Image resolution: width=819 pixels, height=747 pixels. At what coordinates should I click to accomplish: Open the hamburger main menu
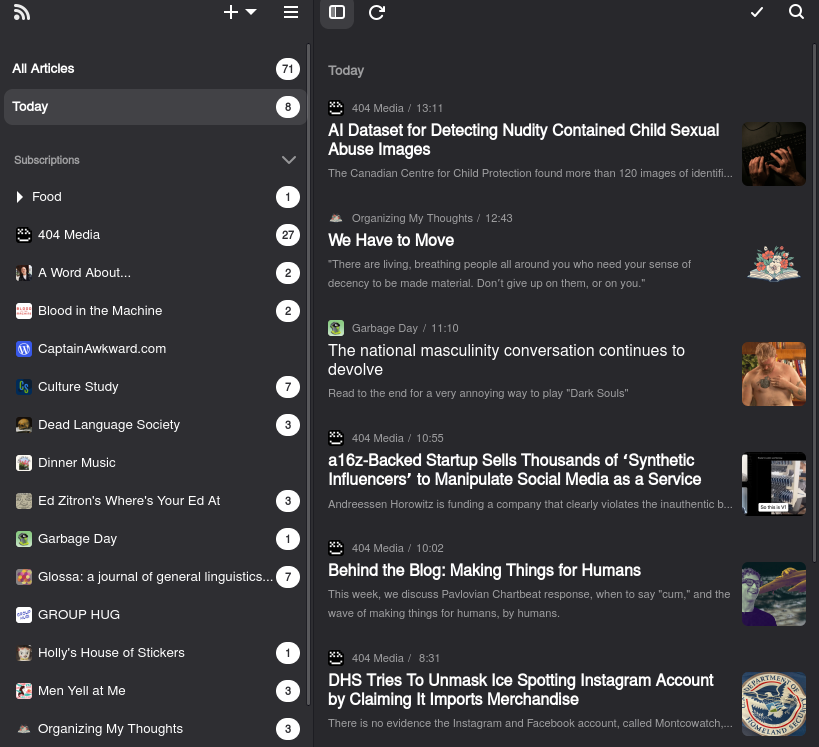[x=291, y=12]
